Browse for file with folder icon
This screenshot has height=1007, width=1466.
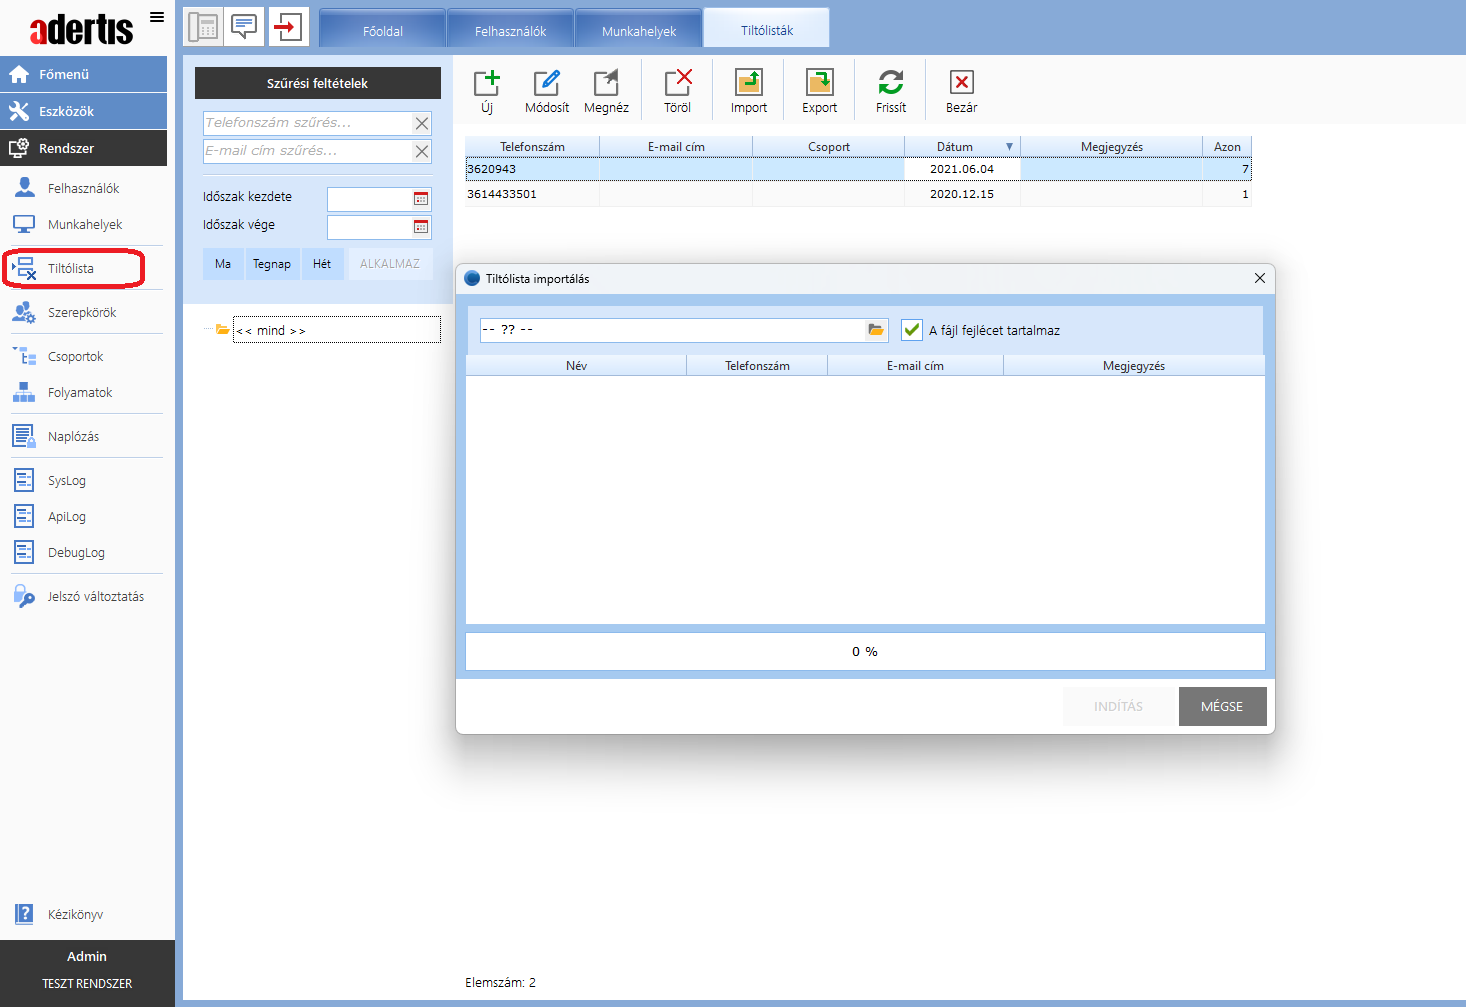[876, 330]
